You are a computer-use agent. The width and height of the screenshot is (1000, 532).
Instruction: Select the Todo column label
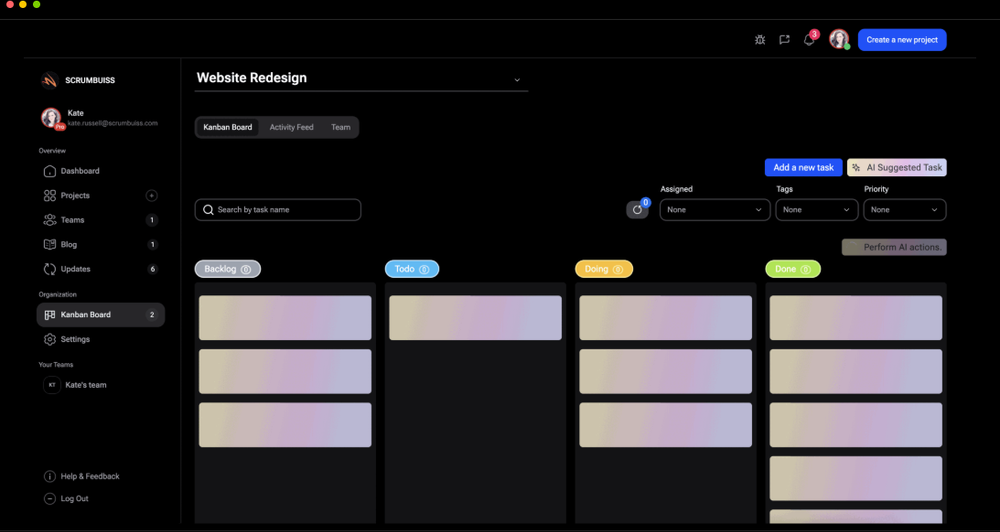point(412,269)
